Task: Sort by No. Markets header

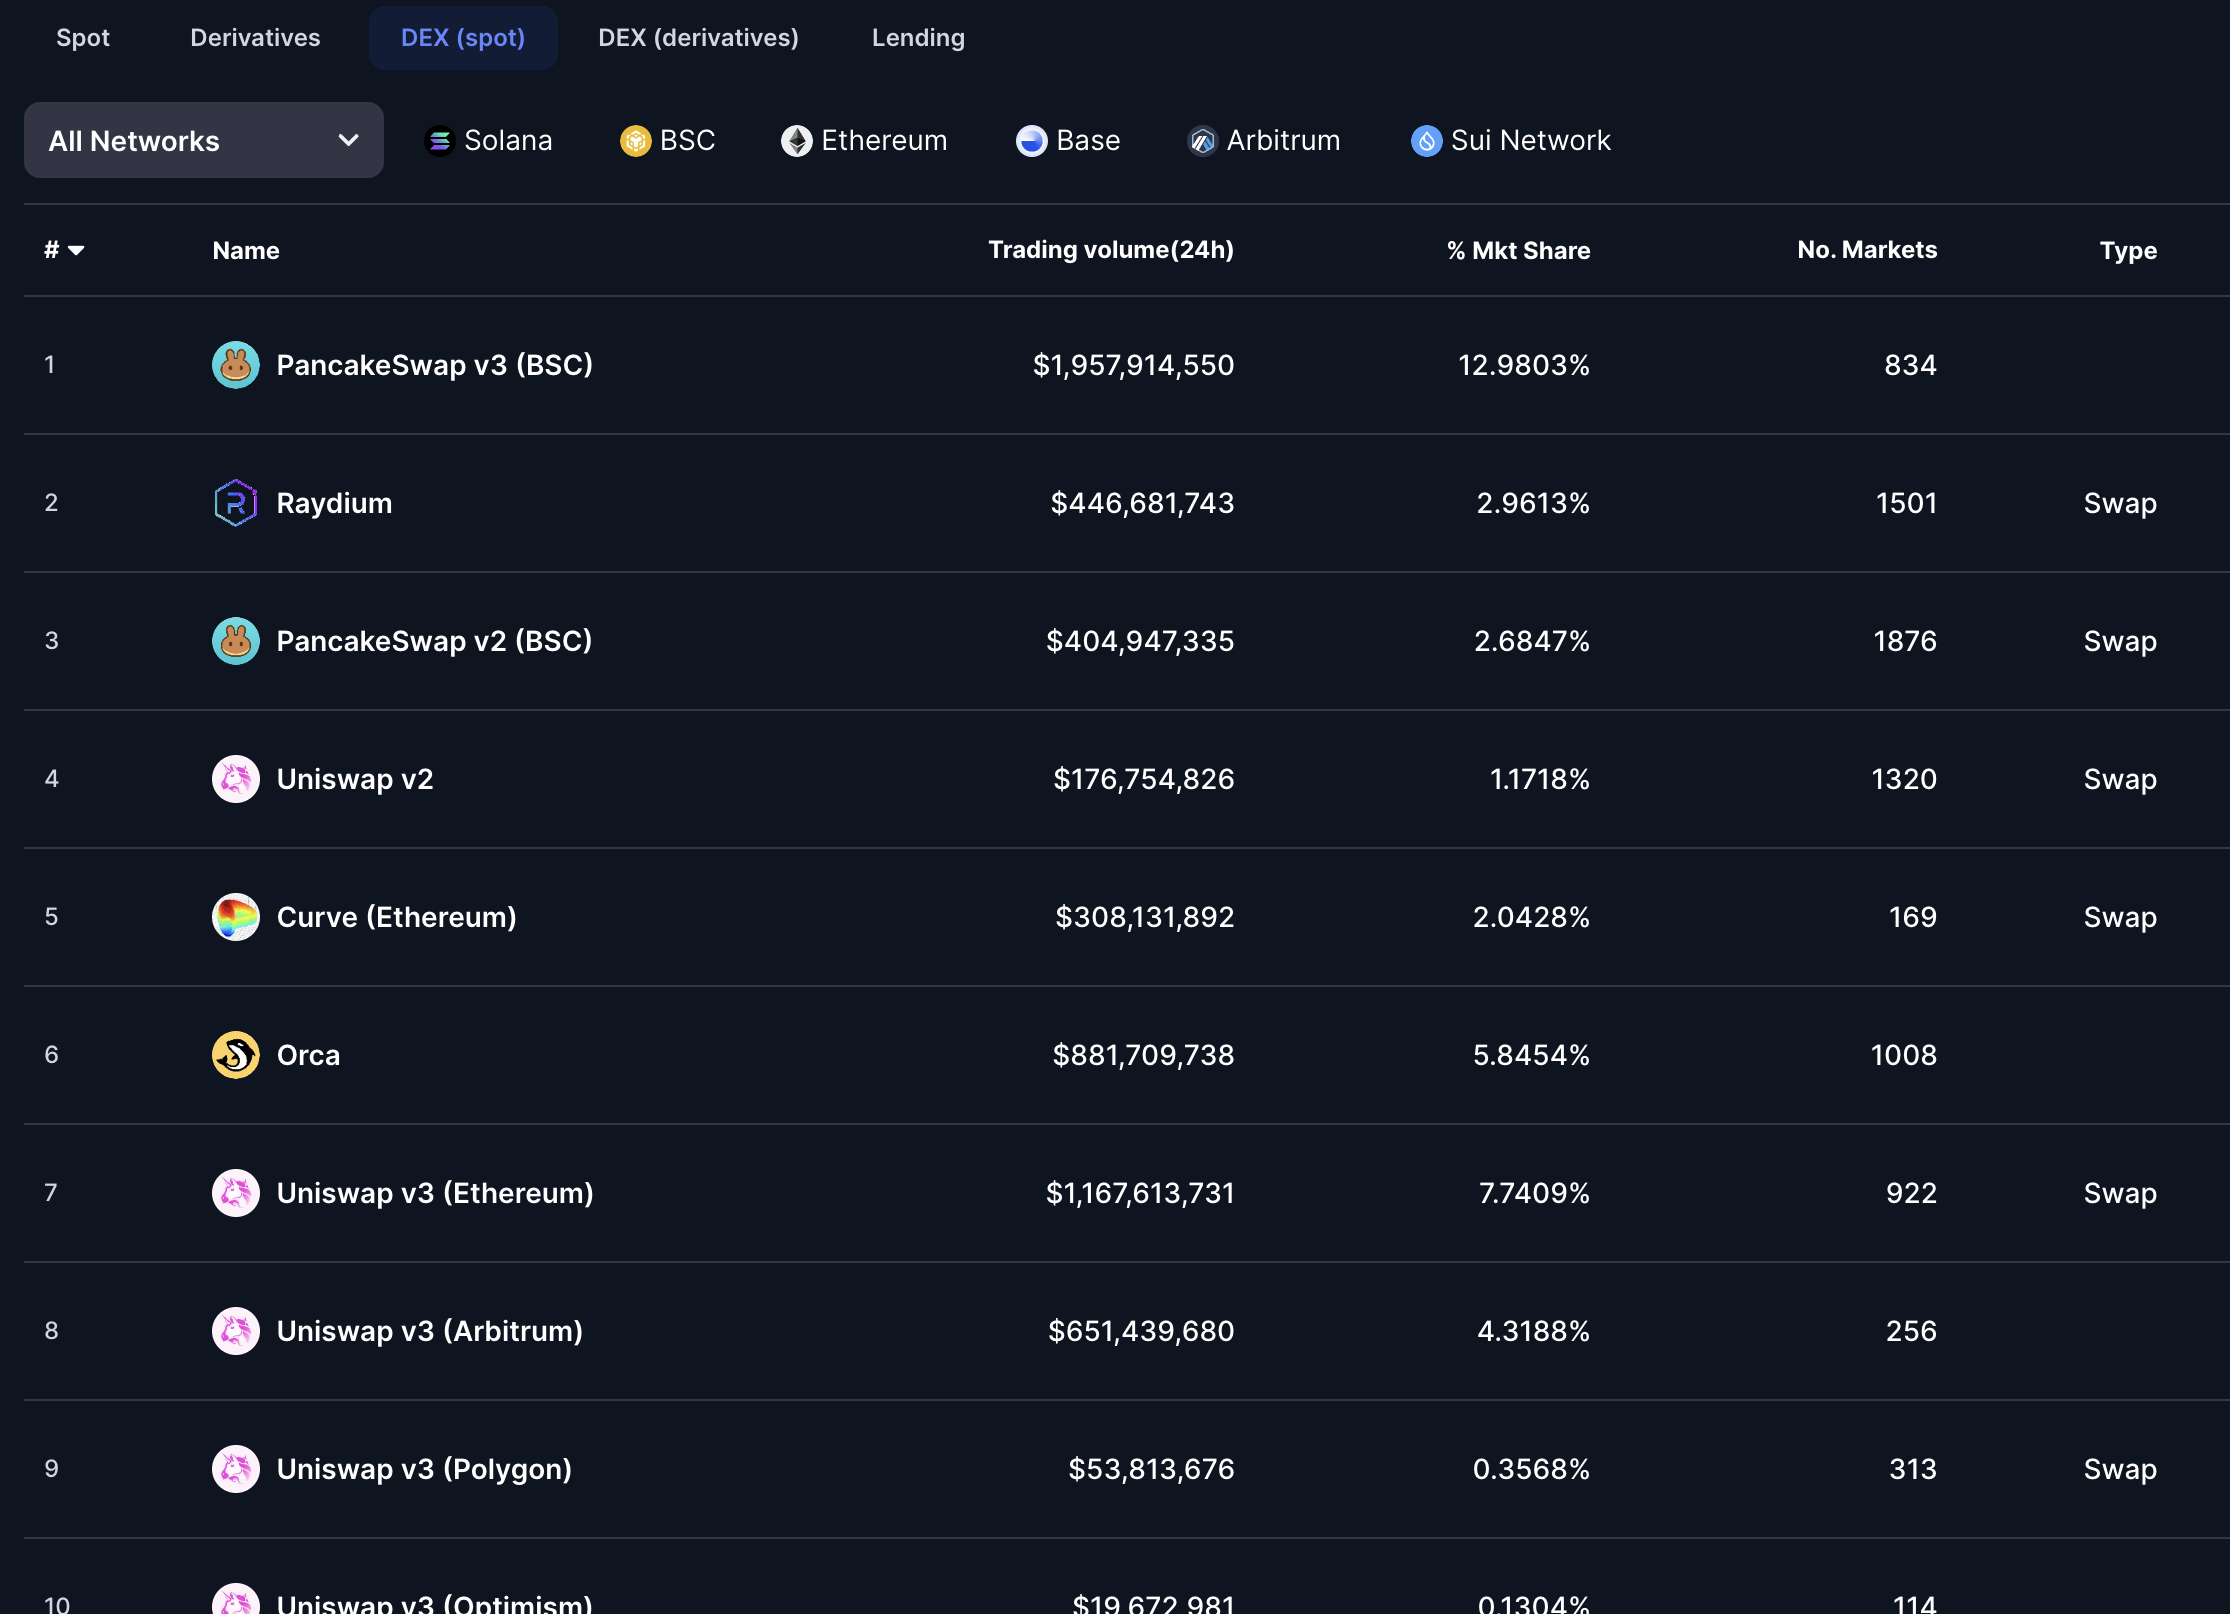Action: [1868, 250]
